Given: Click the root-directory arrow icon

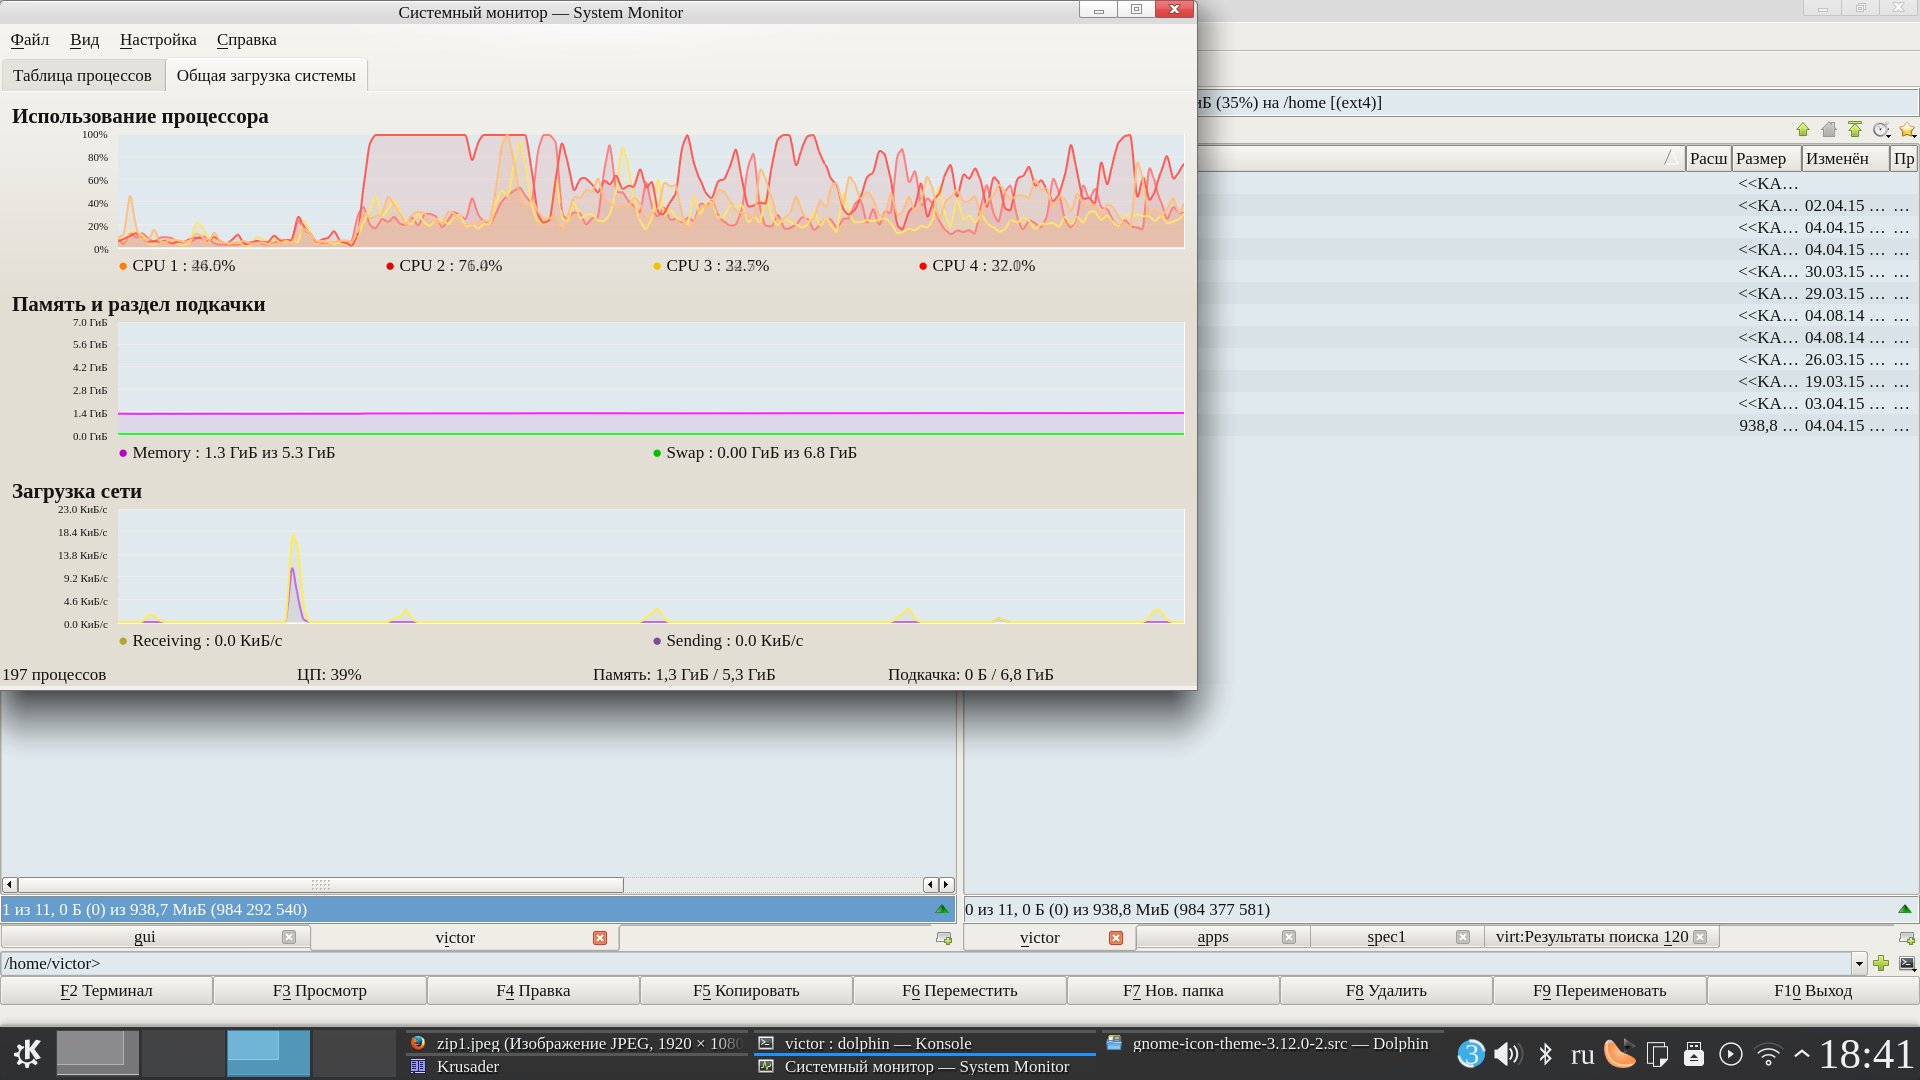Looking at the screenshot, I should [1855, 130].
